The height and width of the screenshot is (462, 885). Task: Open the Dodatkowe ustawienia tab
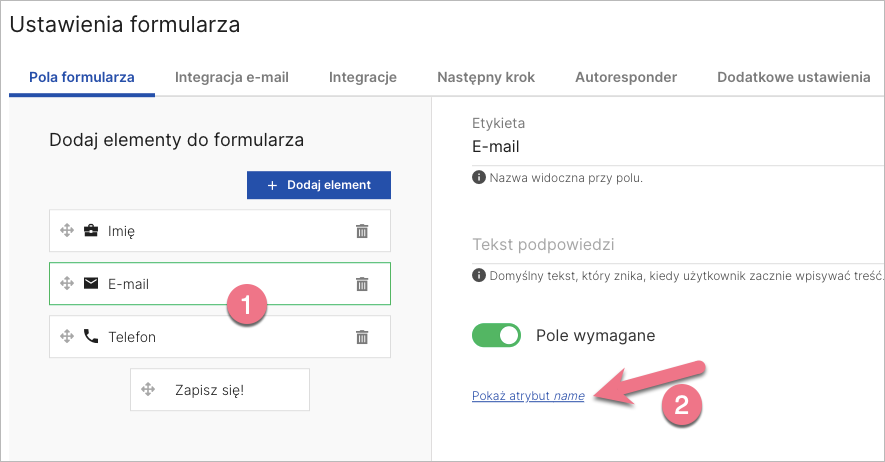793,78
